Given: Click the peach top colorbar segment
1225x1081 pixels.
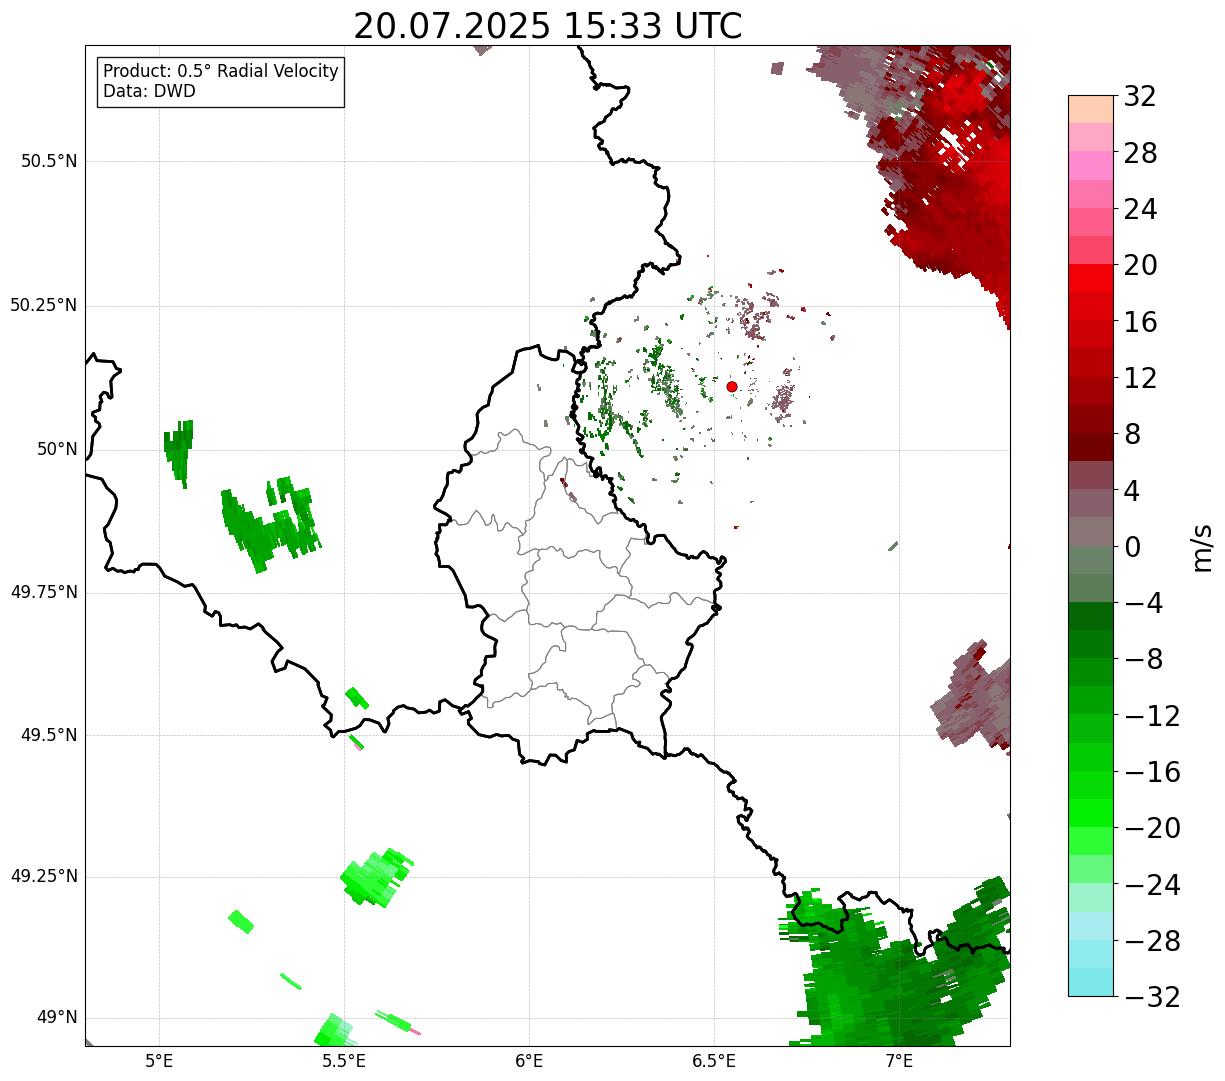Looking at the screenshot, I should coord(1091,109).
